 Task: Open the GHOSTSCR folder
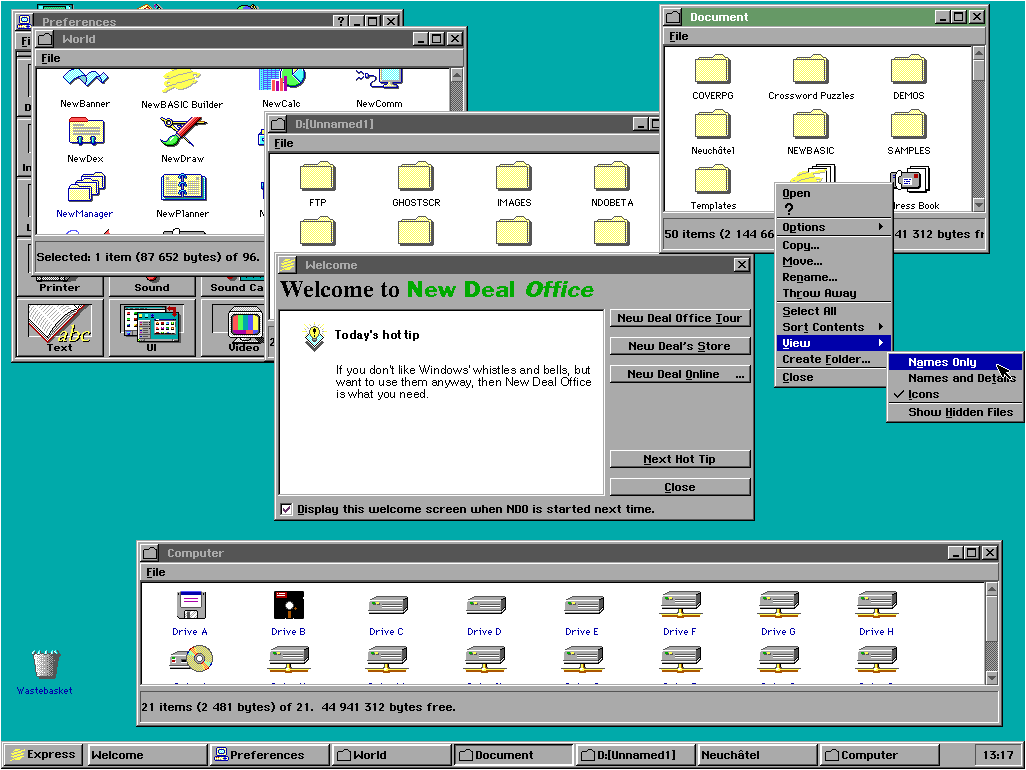(416, 178)
